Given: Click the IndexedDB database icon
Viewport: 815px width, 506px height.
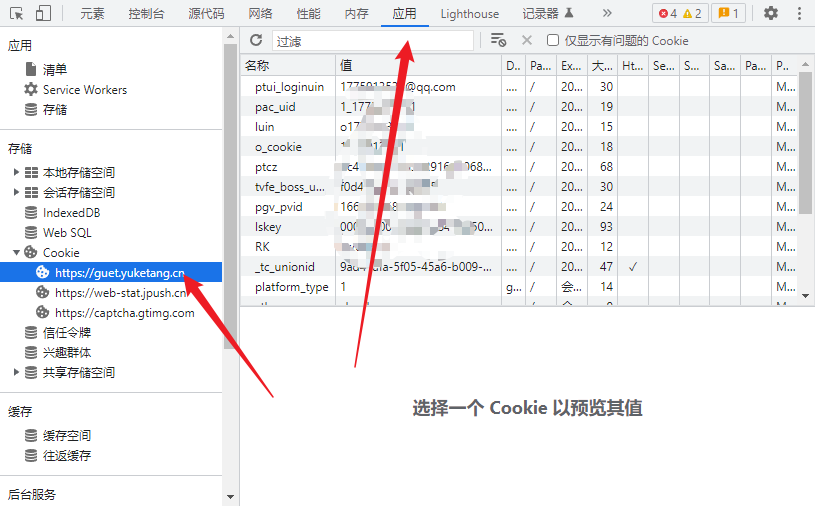Looking at the screenshot, I should pos(31,212).
